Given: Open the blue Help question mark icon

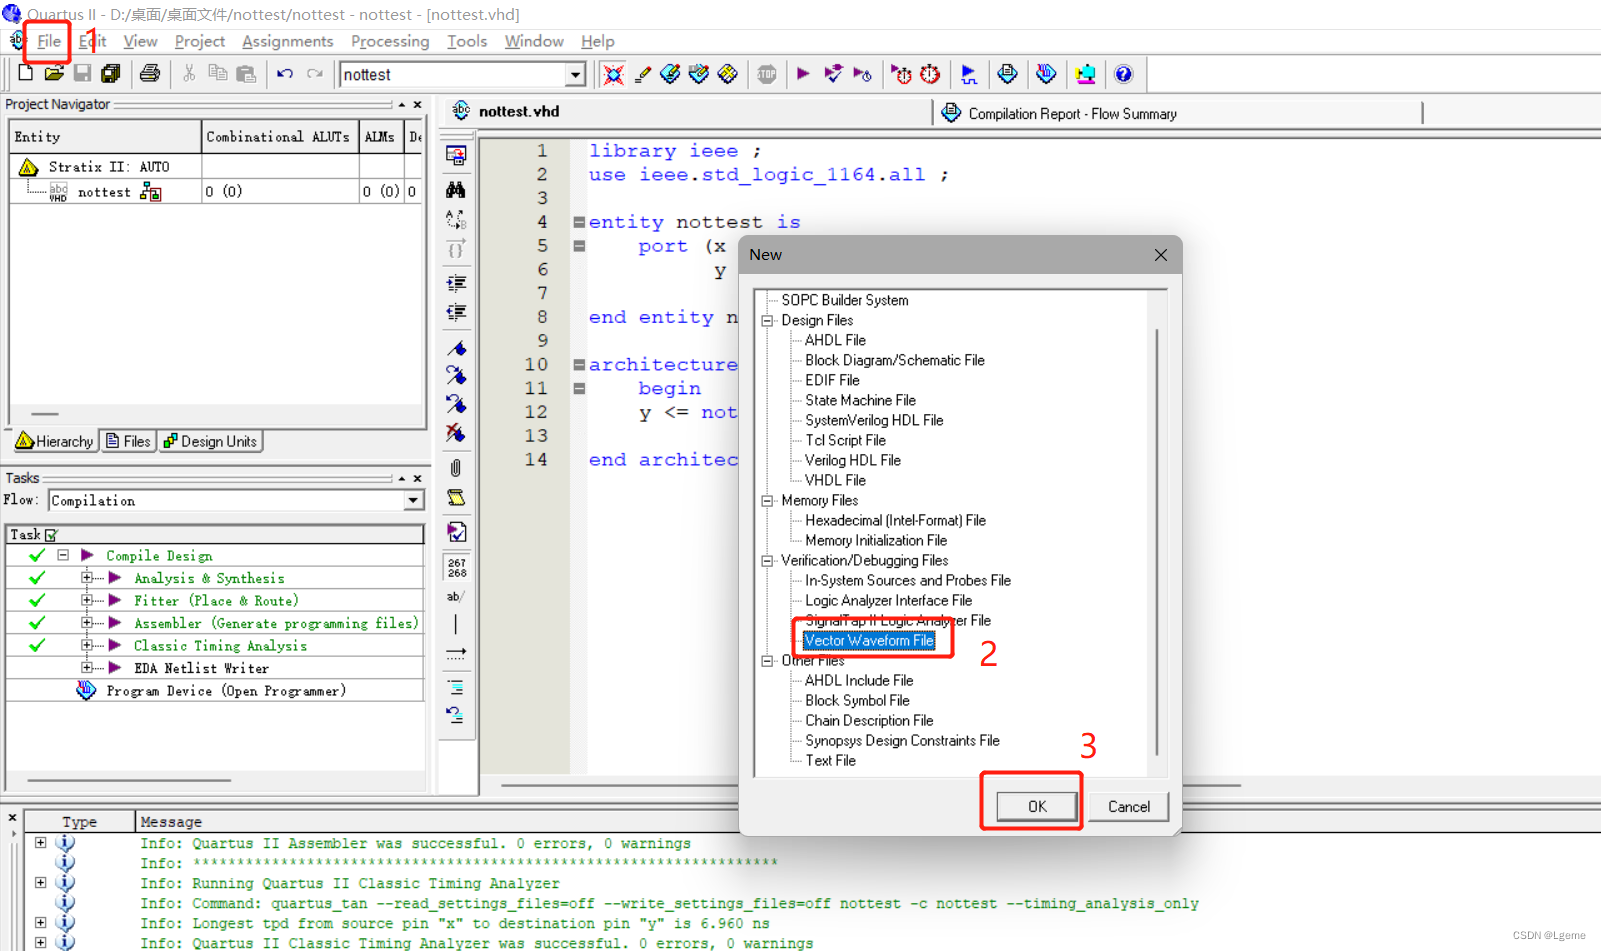Looking at the screenshot, I should pyautogui.click(x=1123, y=74).
